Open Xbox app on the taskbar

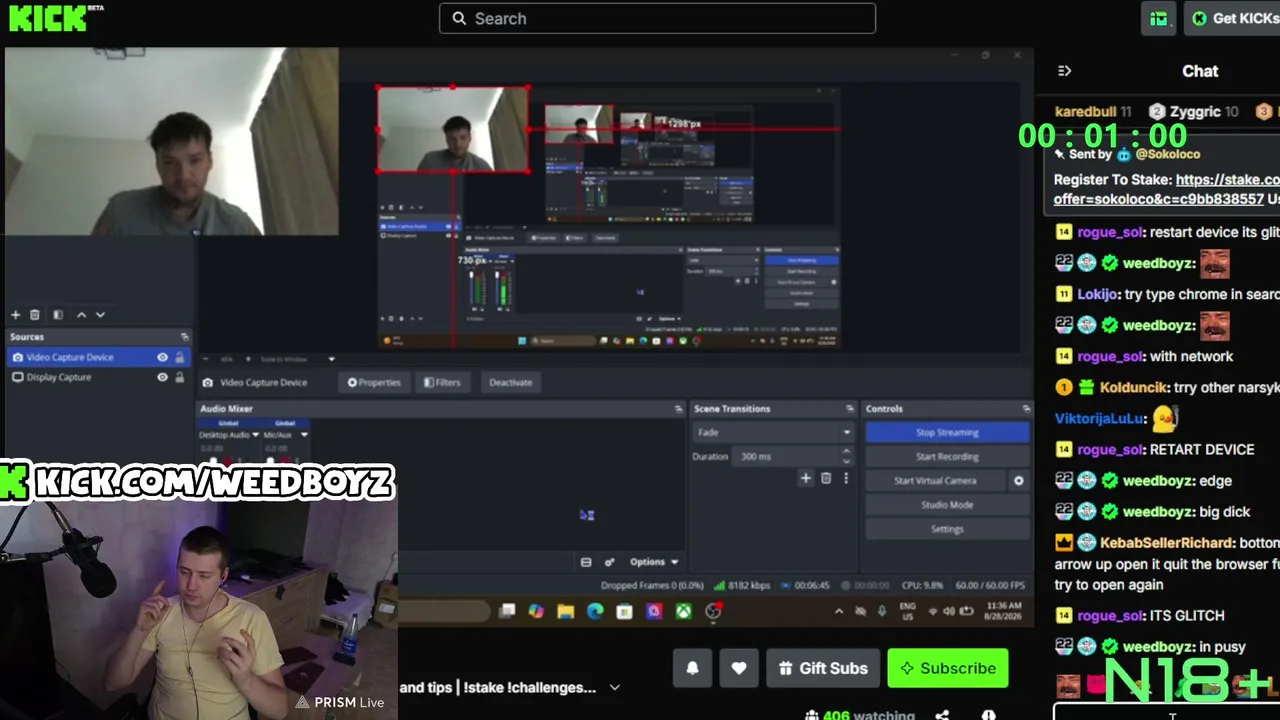684,611
